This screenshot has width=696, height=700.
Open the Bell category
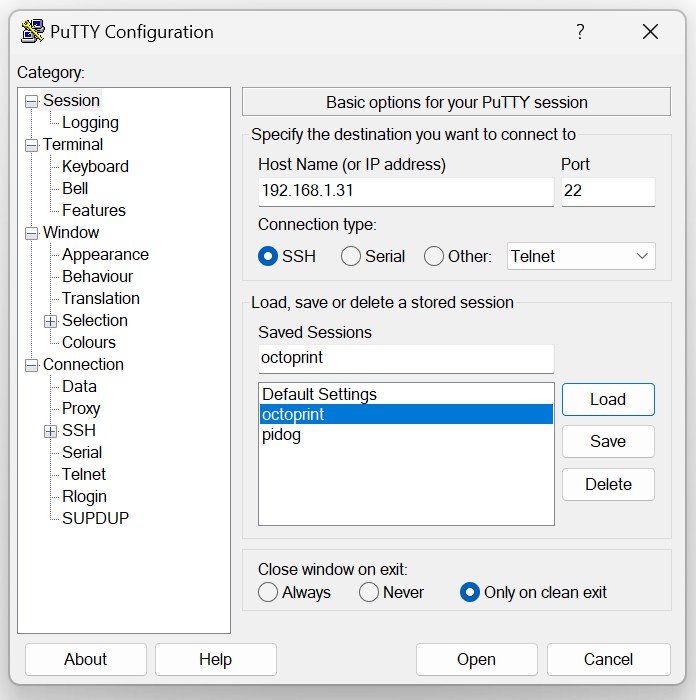pos(75,188)
